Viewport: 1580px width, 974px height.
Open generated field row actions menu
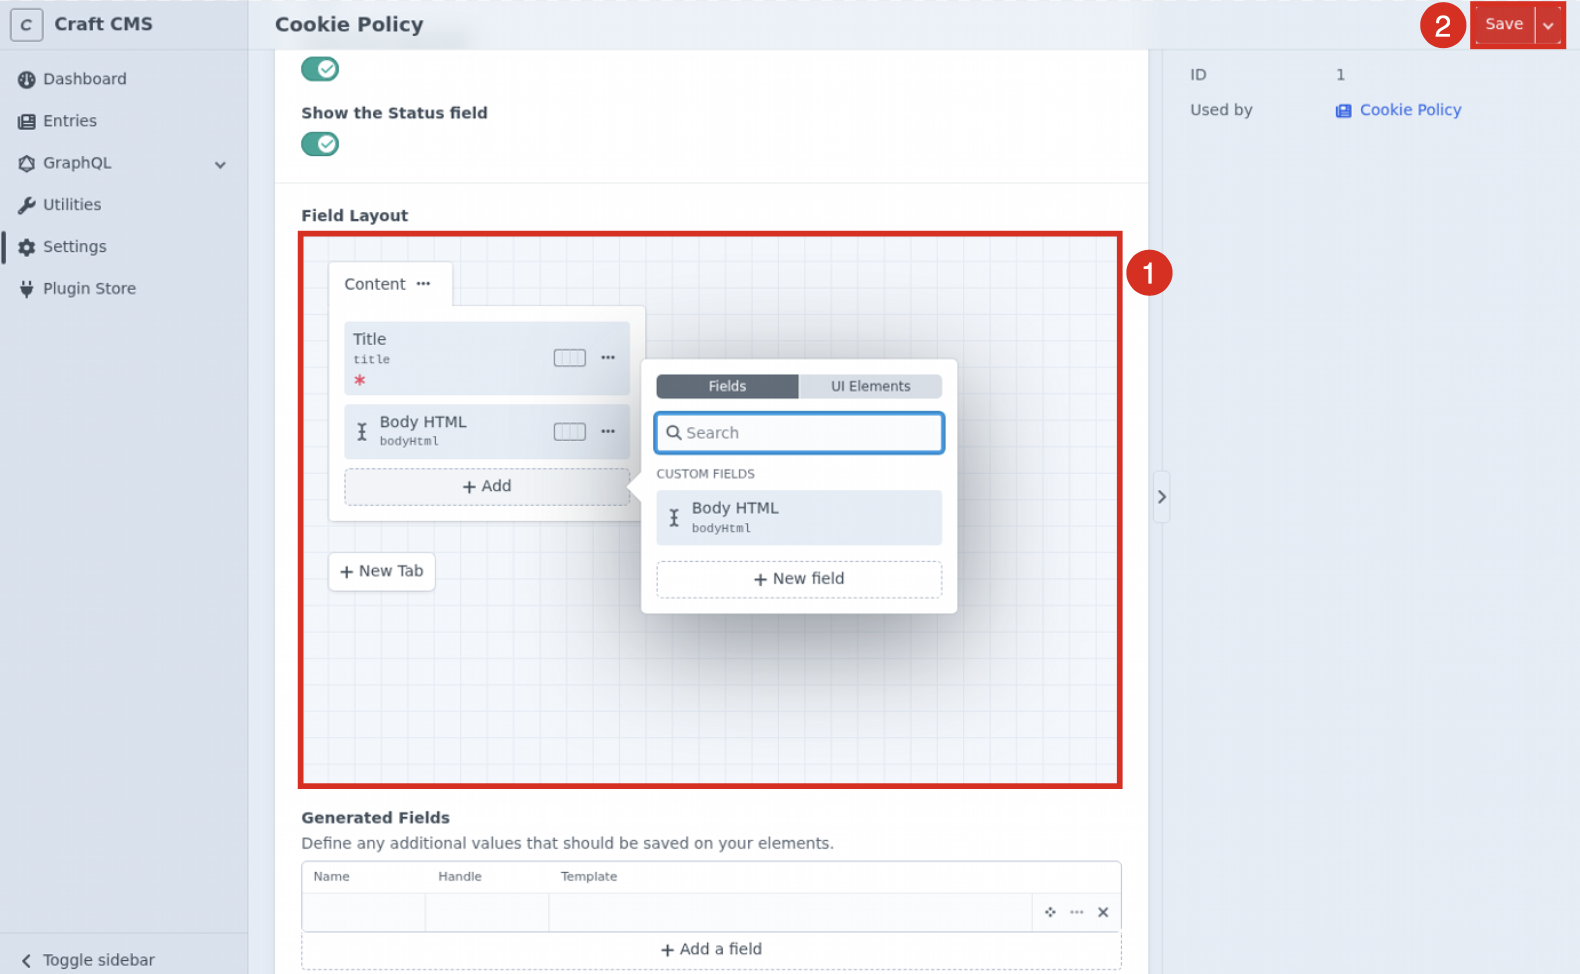pos(1077,912)
